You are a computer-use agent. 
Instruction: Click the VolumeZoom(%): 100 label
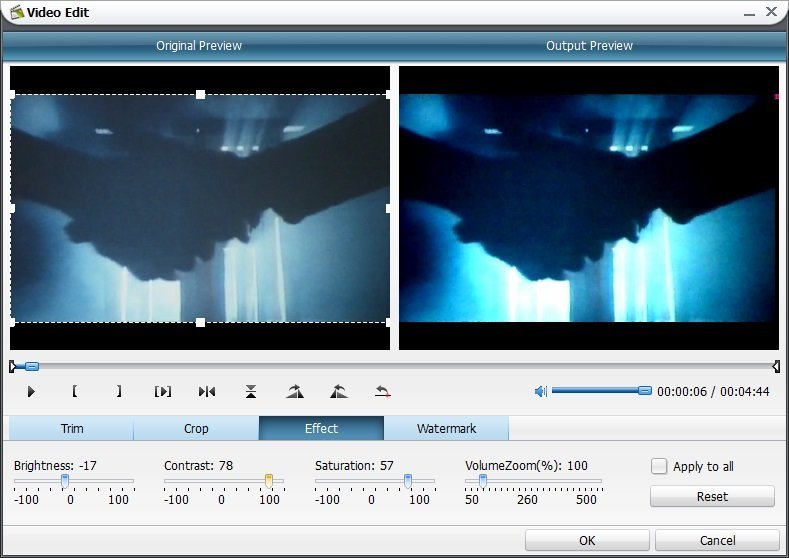pyautogui.click(x=526, y=465)
